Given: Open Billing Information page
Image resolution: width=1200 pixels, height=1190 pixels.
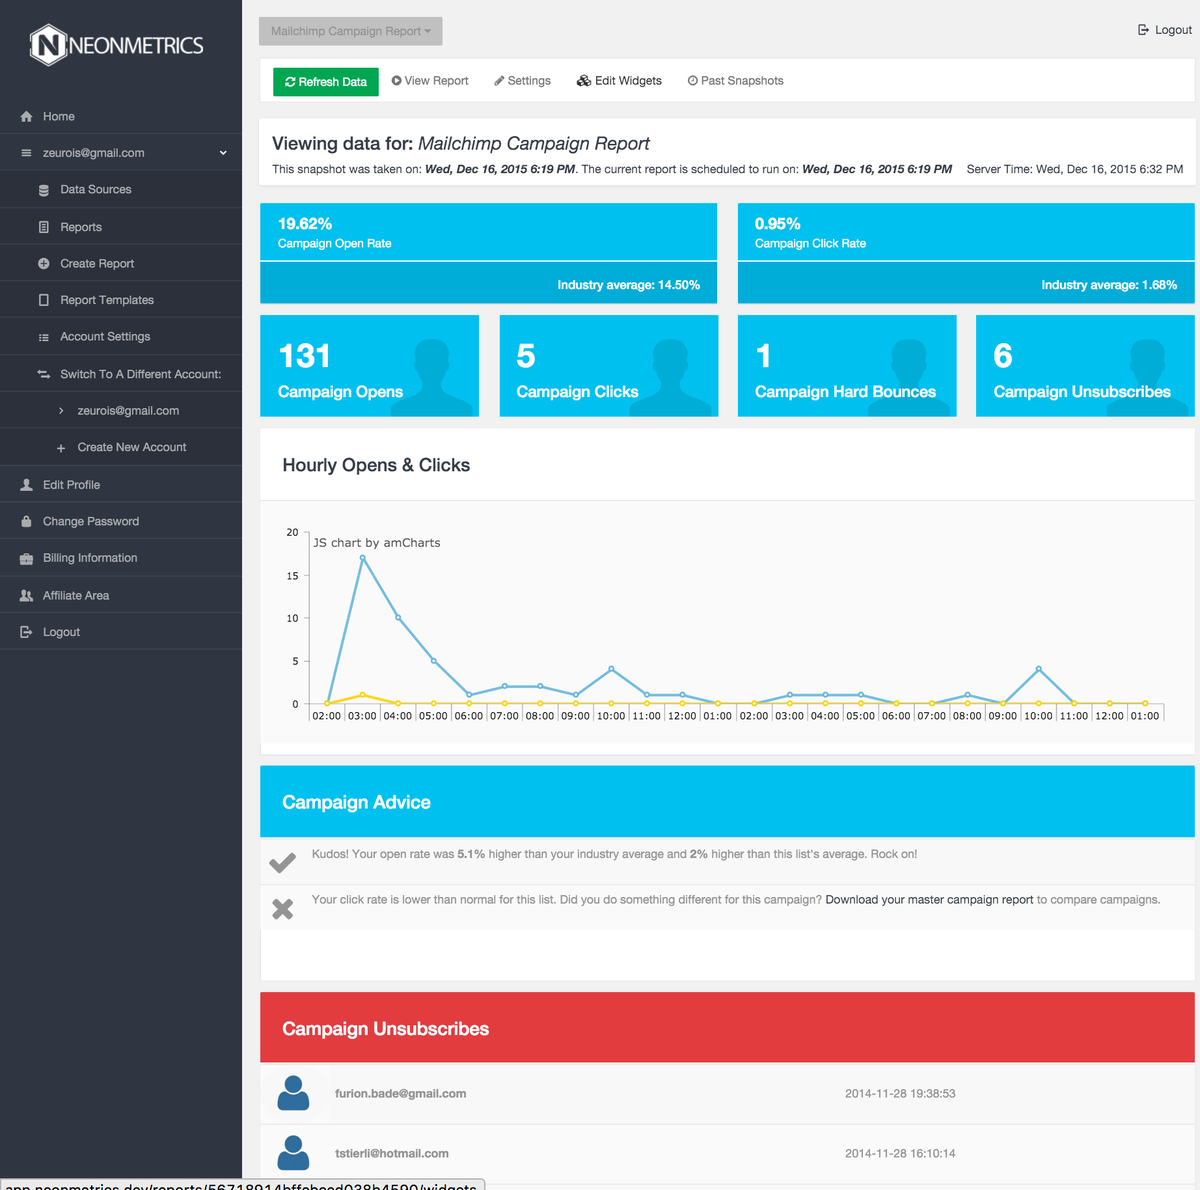Looking at the screenshot, I should point(121,558).
